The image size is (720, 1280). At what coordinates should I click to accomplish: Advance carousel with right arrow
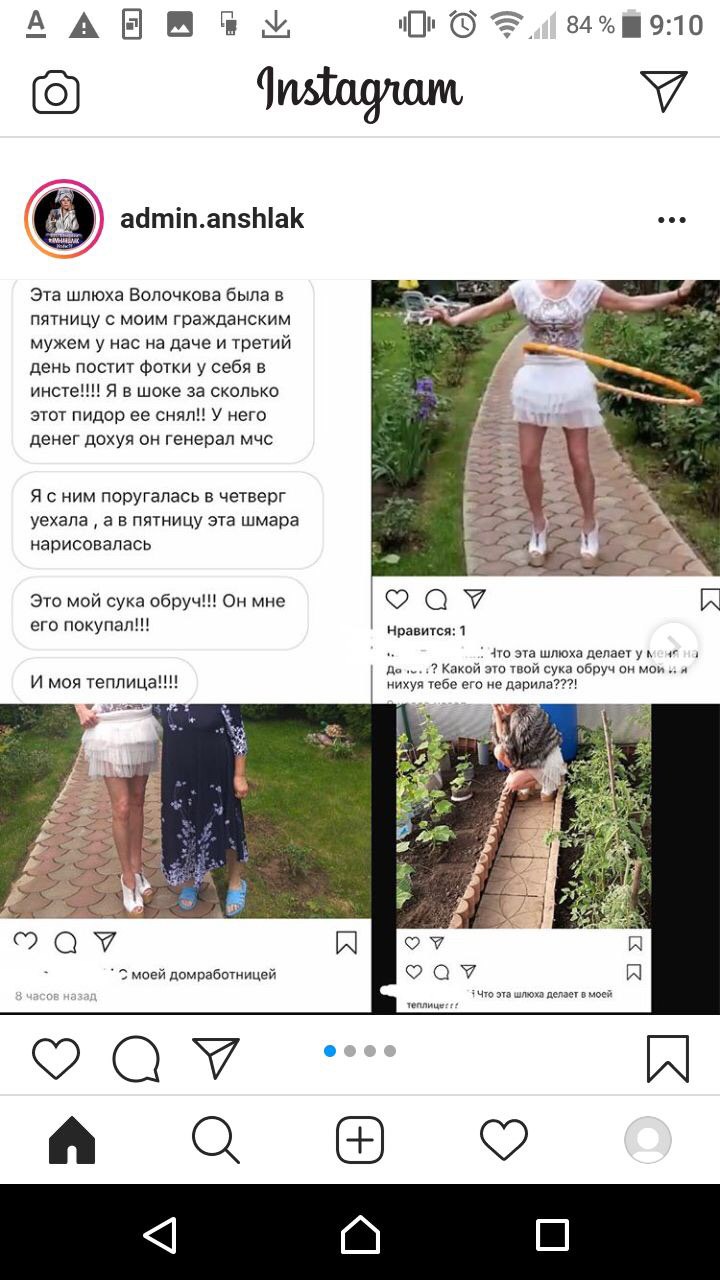(x=674, y=643)
